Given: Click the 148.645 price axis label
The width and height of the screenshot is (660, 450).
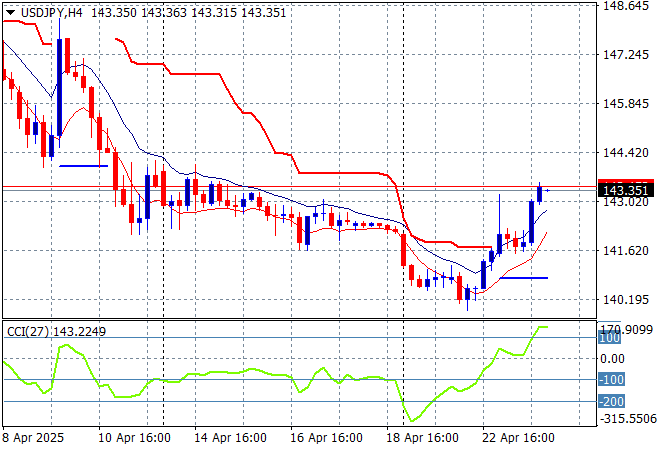Looking at the screenshot, I should point(626,6).
